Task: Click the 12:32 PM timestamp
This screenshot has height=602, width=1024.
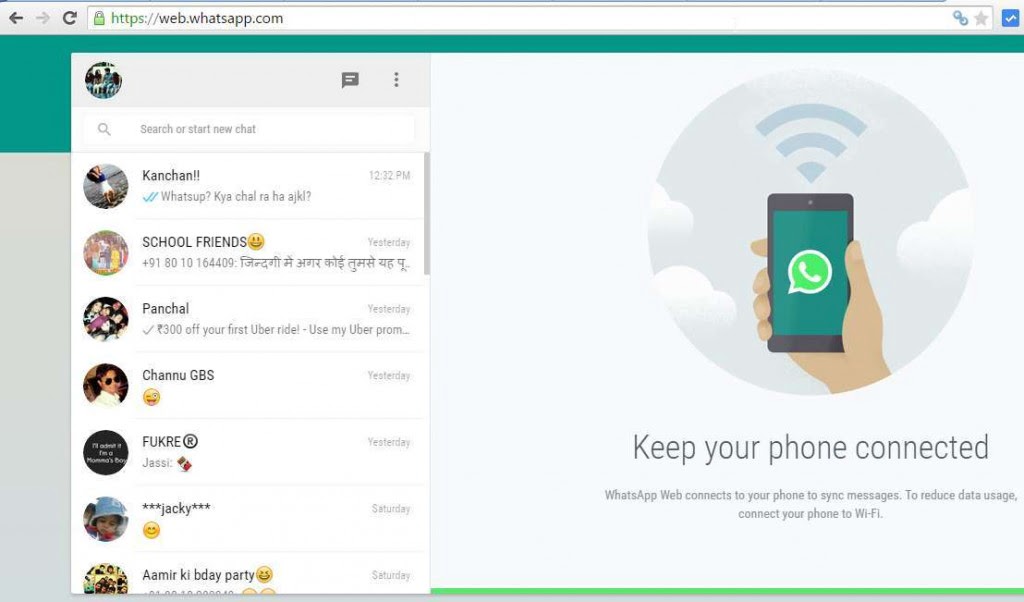Action: (389, 175)
